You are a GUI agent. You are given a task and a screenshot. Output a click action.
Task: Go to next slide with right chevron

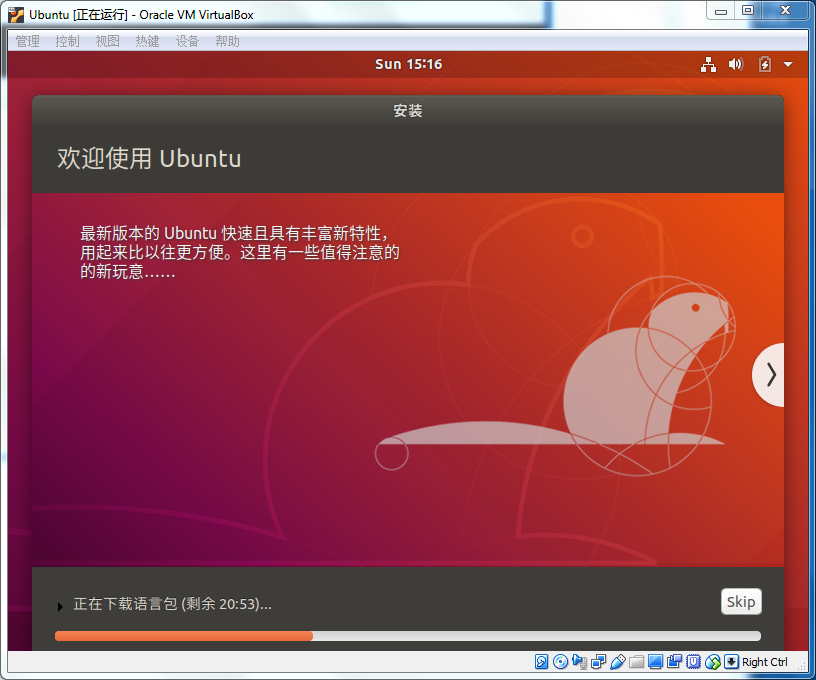[769, 375]
